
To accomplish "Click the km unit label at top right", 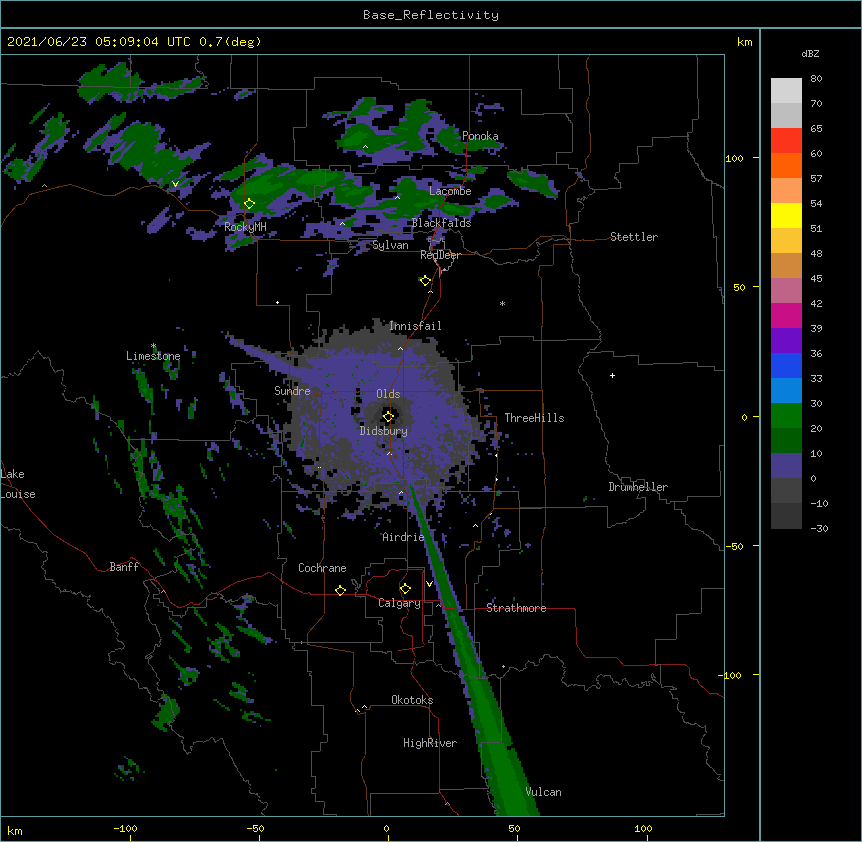I will coord(744,42).
